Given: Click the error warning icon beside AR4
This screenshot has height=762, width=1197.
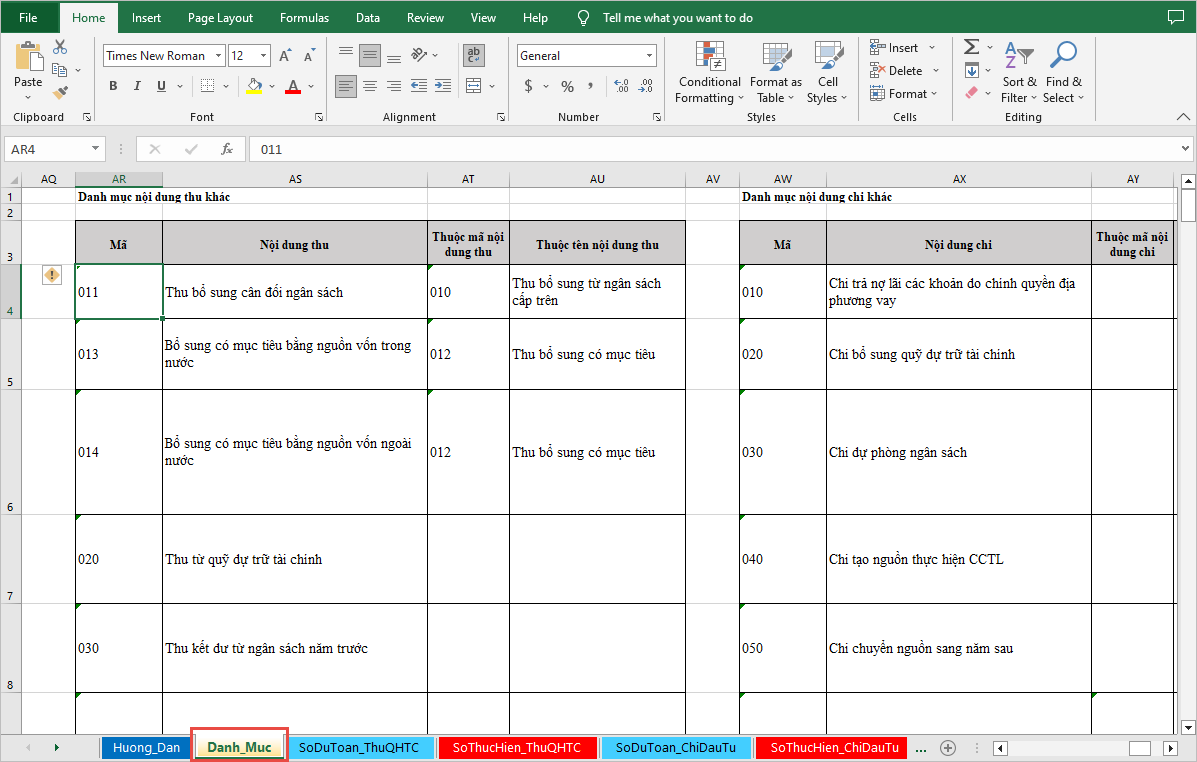Looking at the screenshot, I should click(52, 275).
